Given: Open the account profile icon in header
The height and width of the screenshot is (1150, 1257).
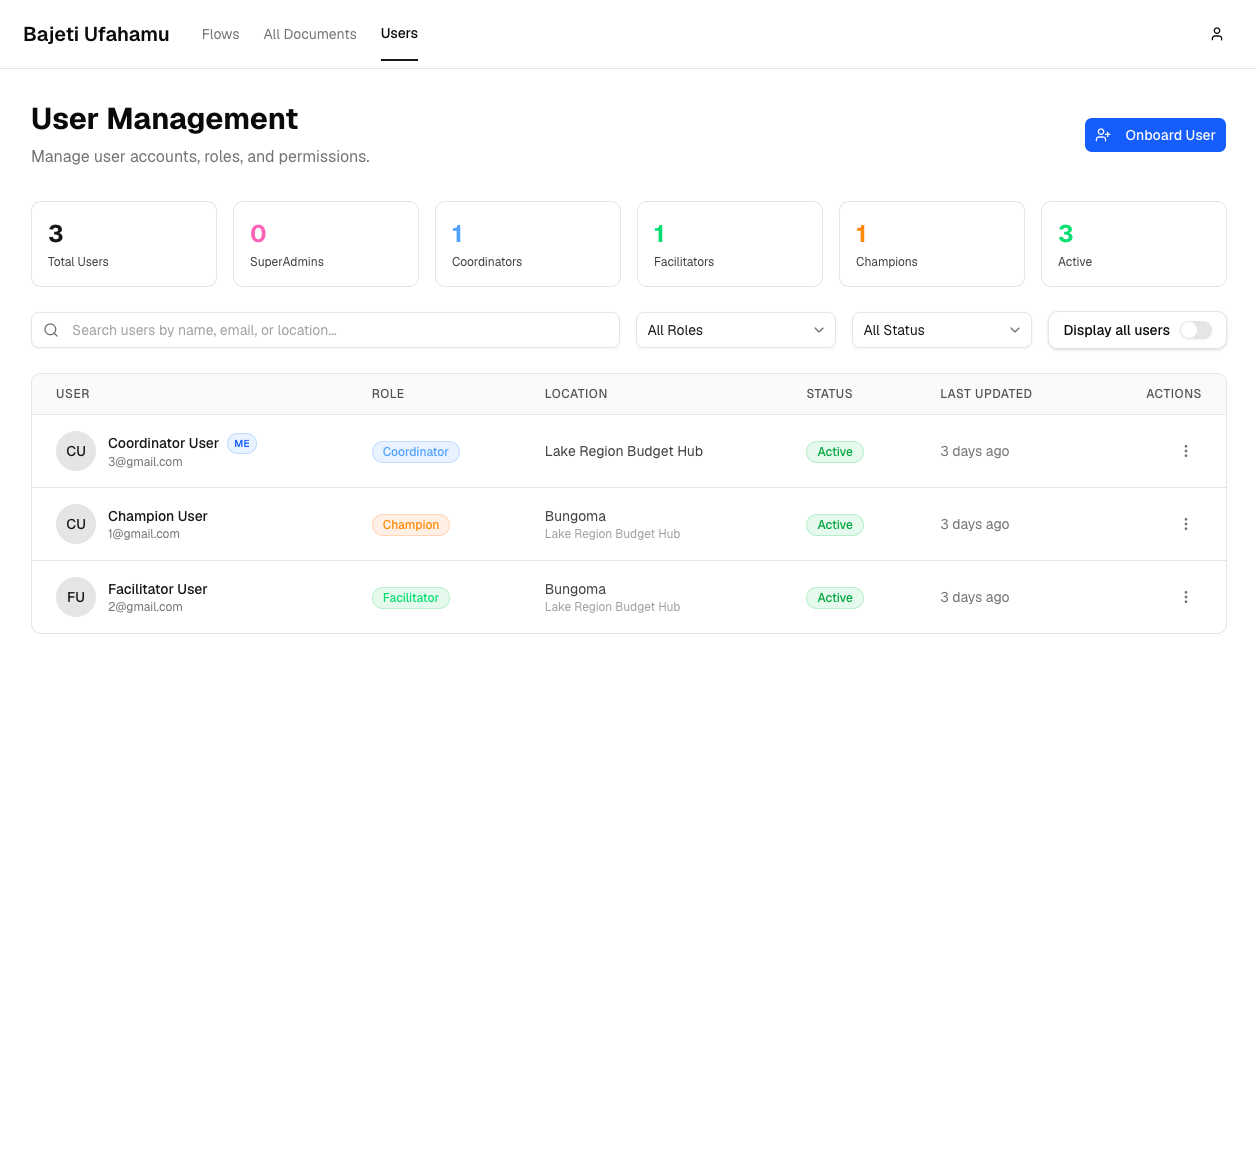Looking at the screenshot, I should [x=1217, y=34].
